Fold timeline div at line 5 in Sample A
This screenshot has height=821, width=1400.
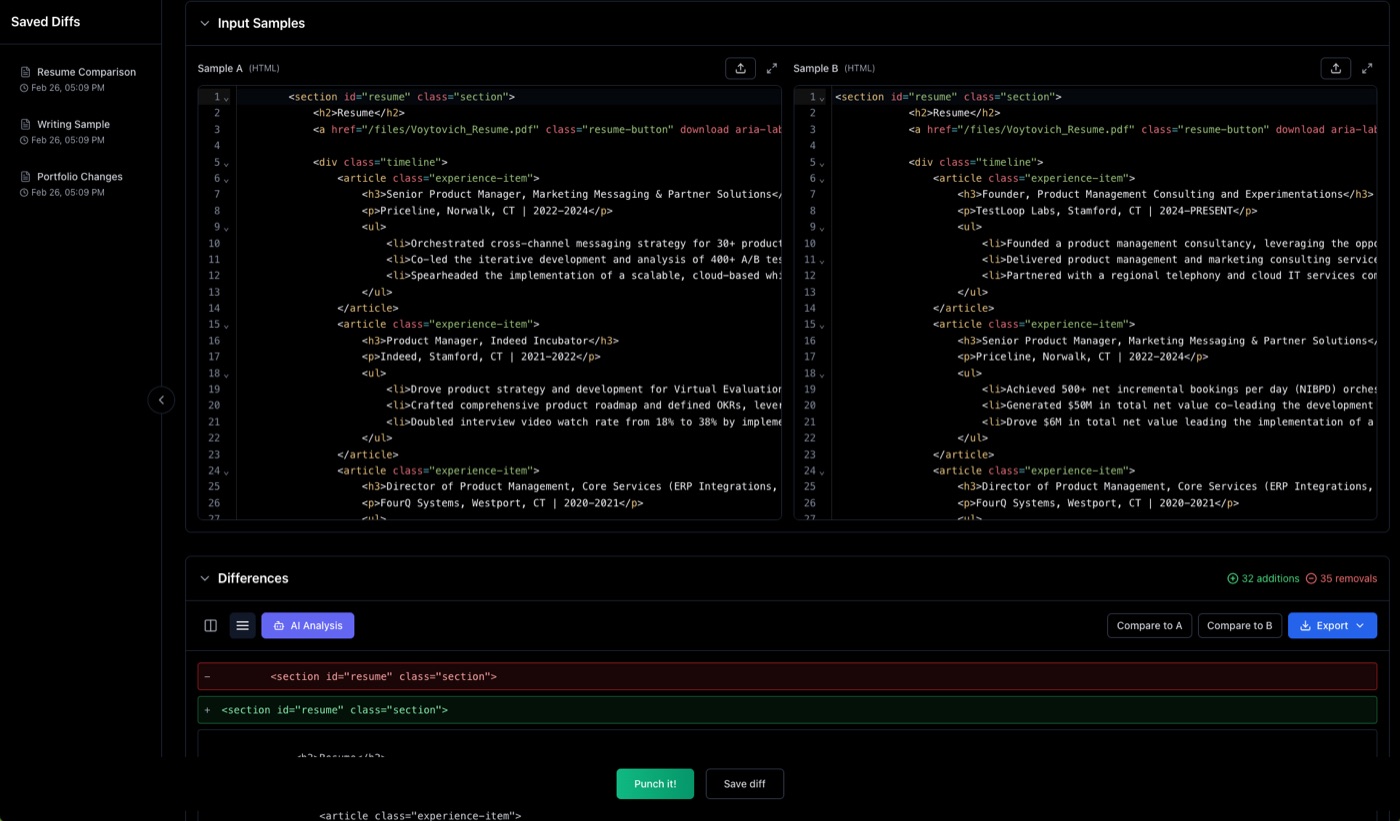click(227, 163)
